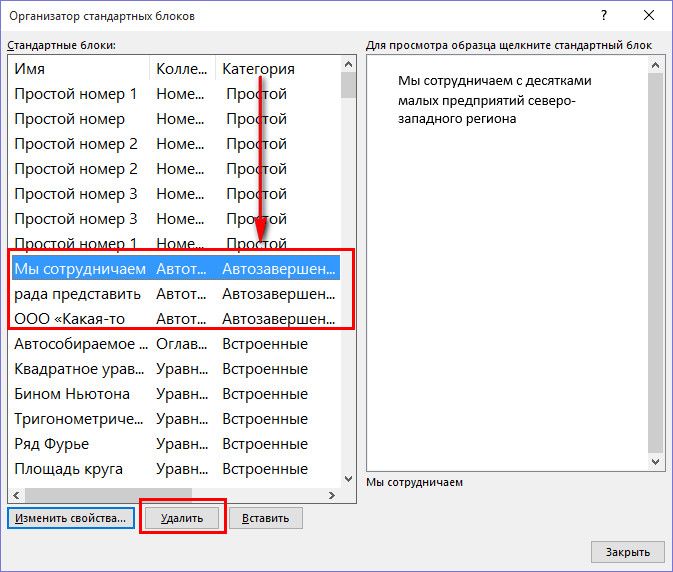Select the 'Ряд Фурье' building block
This screenshot has width=673, height=572.
click(x=52, y=444)
